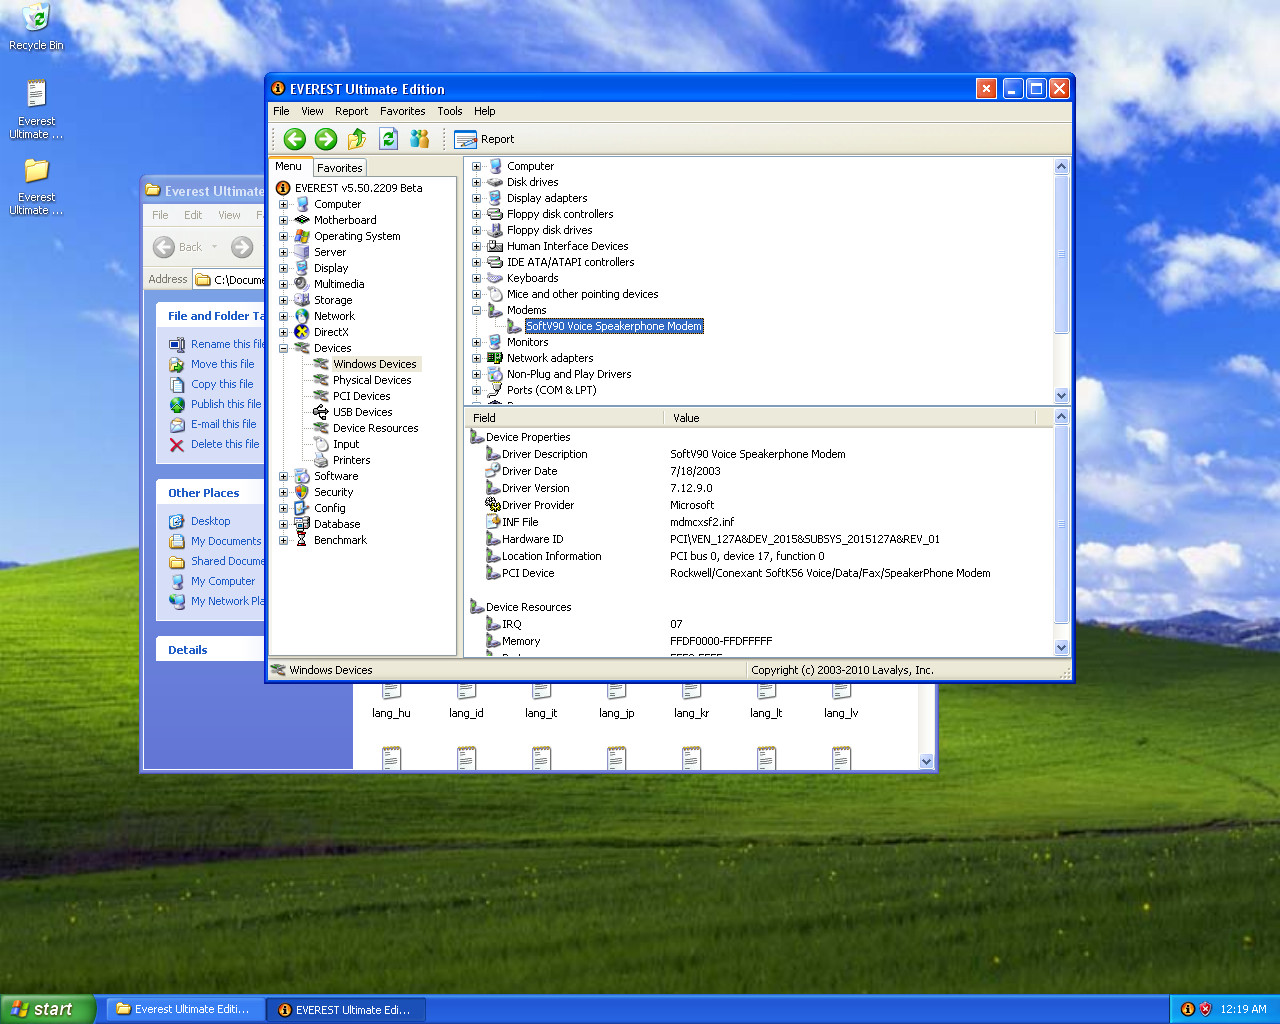Click the Report toolbar button
Viewport: 1280px width, 1024px height.
(x=485, y=139)
